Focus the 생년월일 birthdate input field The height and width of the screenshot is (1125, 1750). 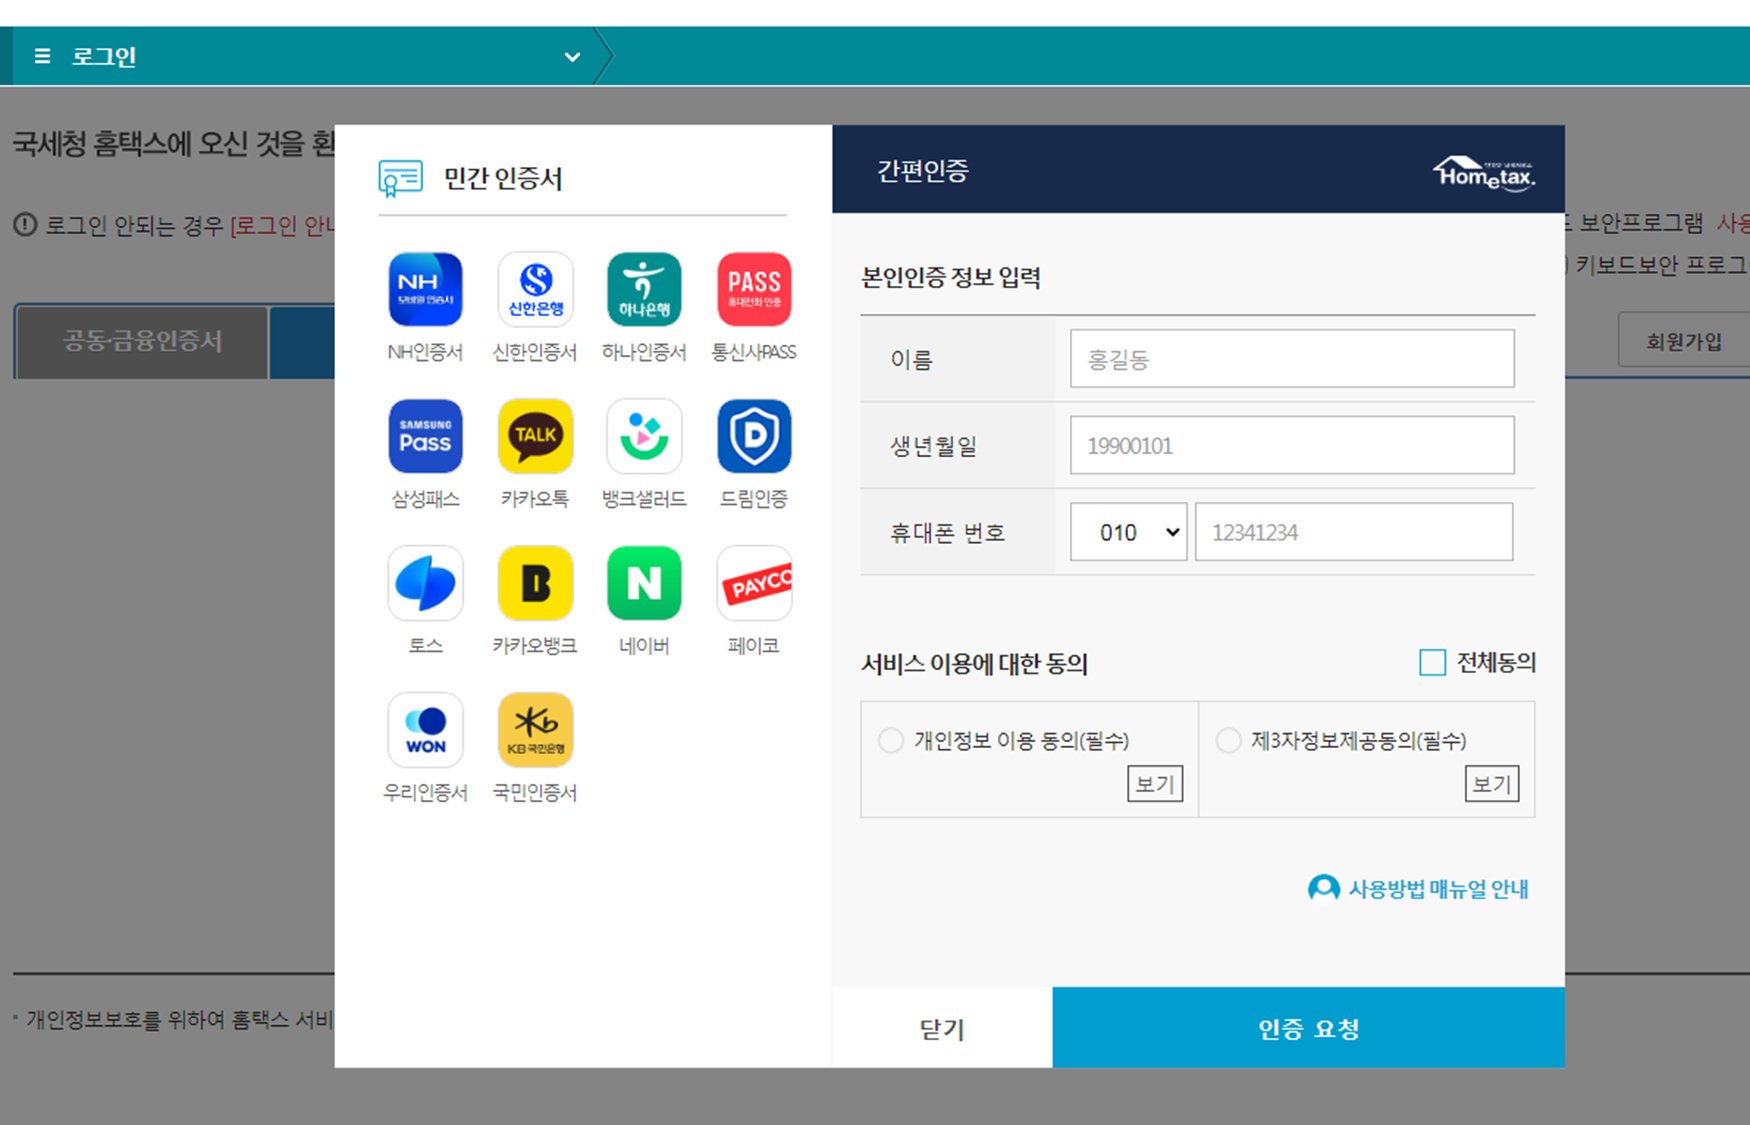coord(1292,445)
